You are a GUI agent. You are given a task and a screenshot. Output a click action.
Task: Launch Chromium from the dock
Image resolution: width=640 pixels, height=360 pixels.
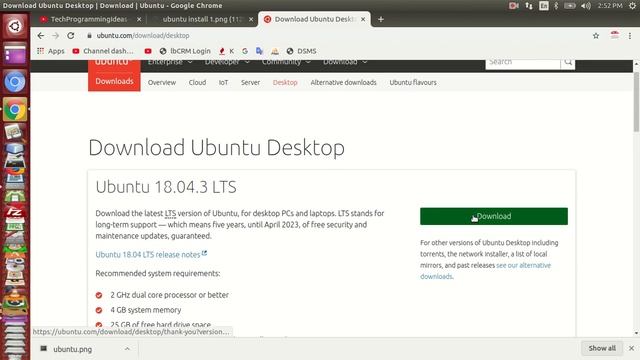pyautogui.click(x=15, y=82)
